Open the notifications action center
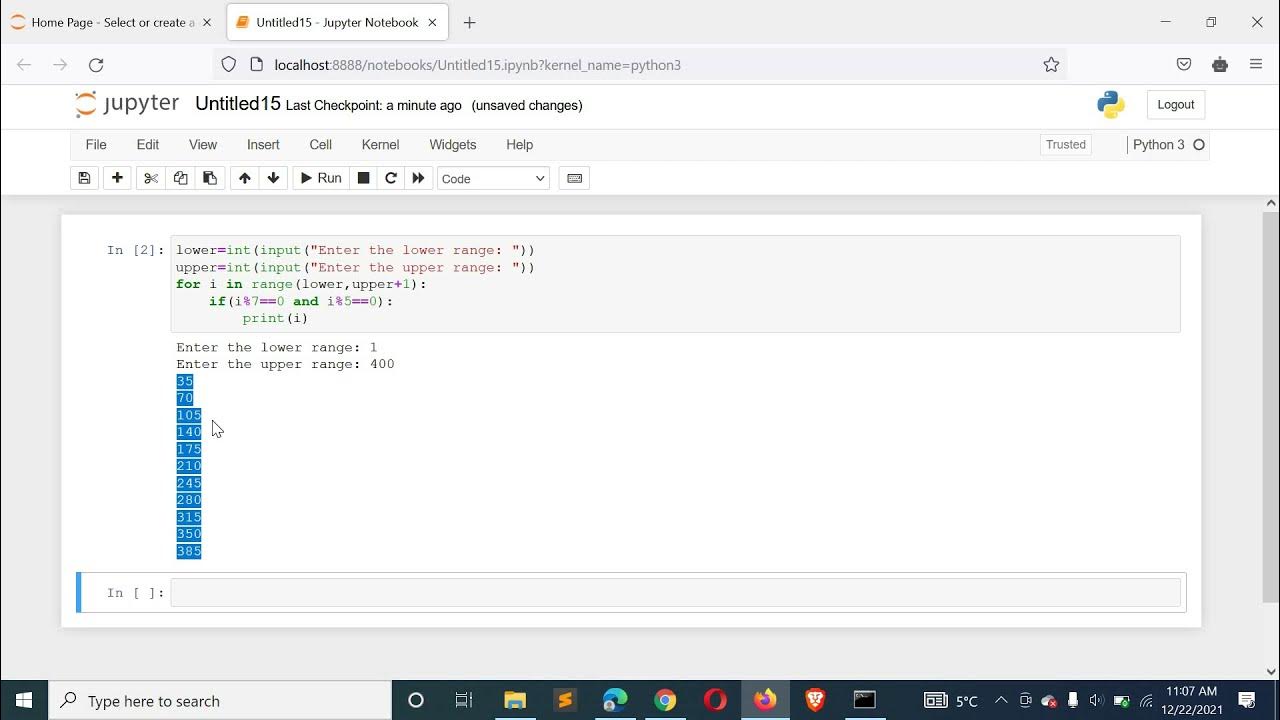 pos(1247,700)
